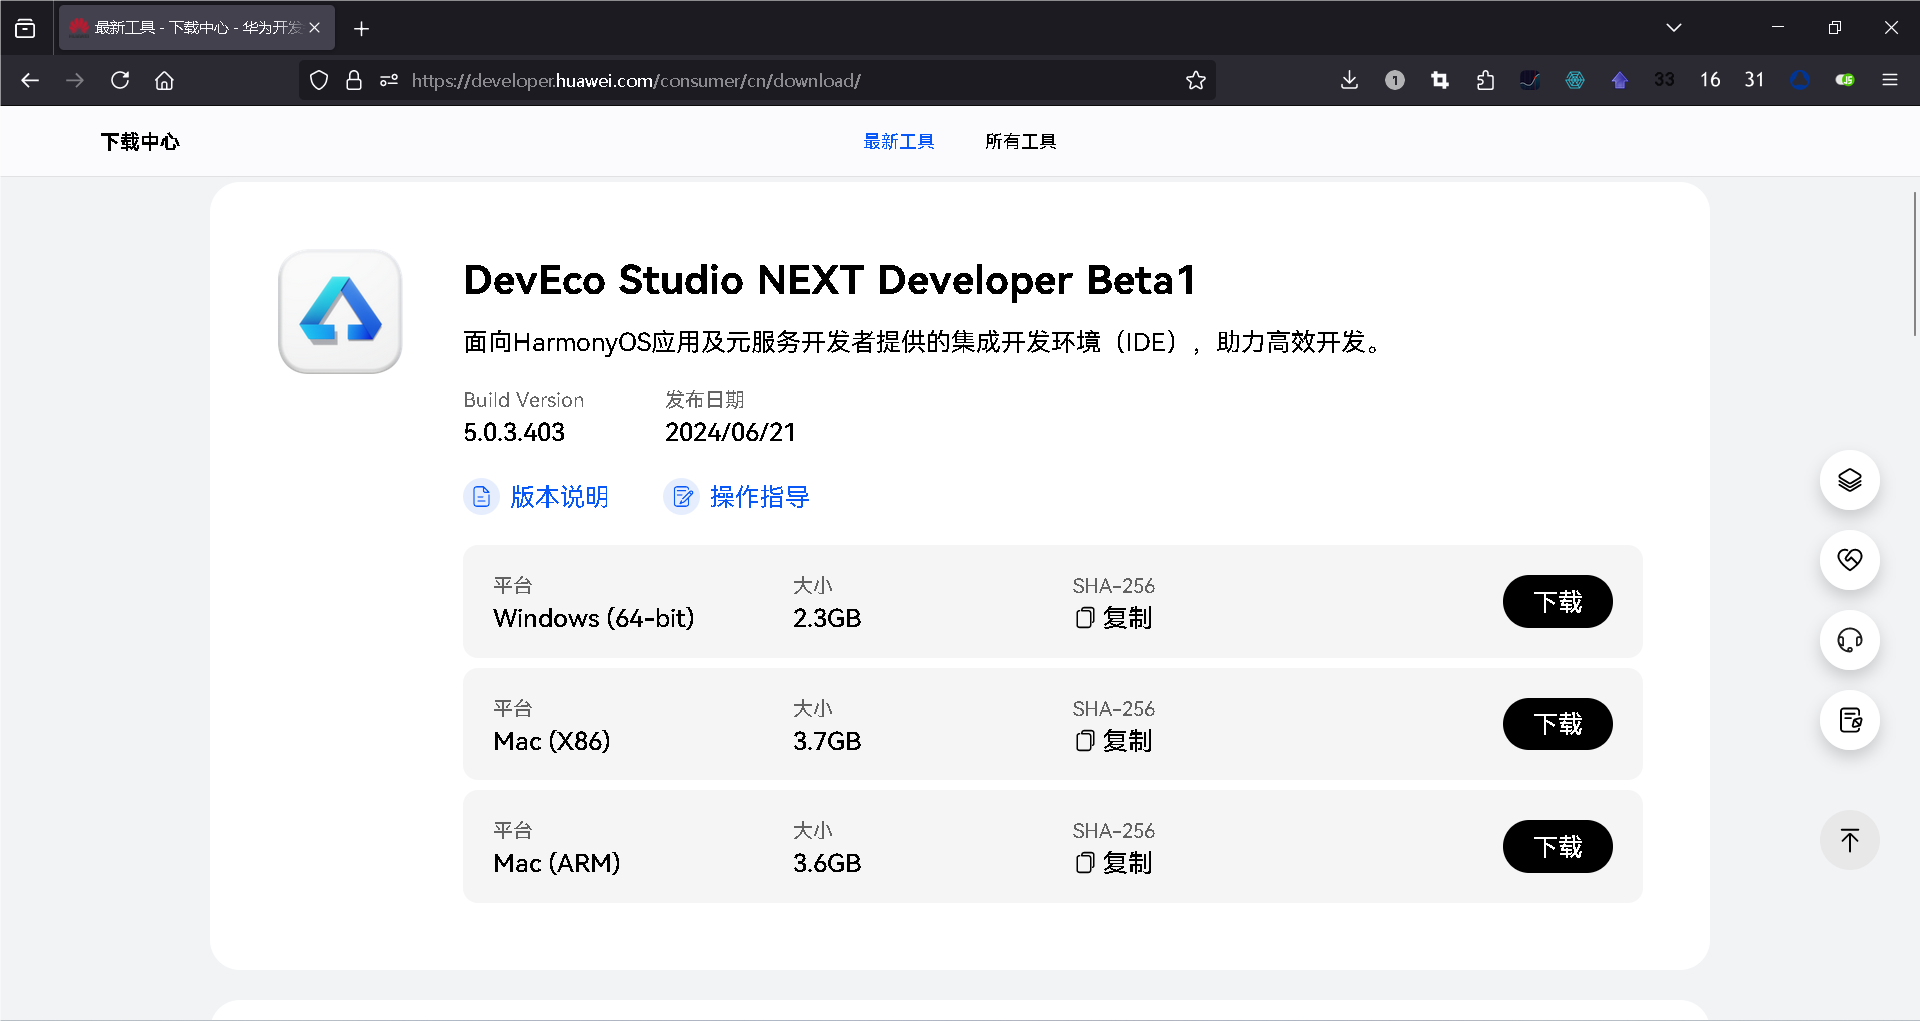This screenshot has height=1021, width=1920.
Task: Switch to the 所有工具 tab
Action: coord(1021,141)
